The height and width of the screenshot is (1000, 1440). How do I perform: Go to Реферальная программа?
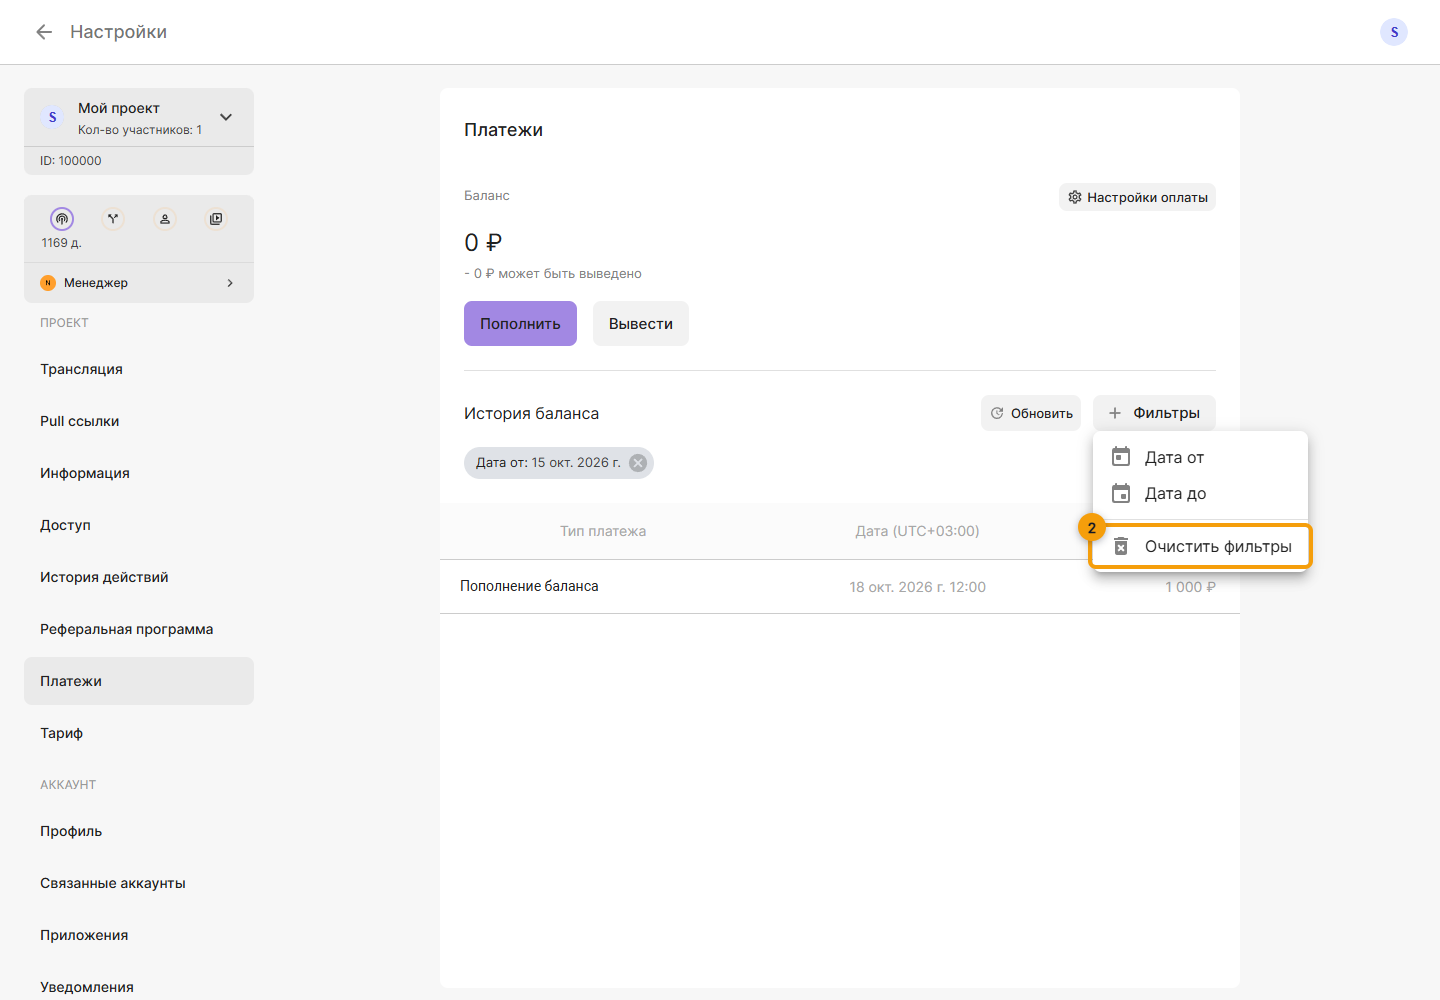coord(139,629)
